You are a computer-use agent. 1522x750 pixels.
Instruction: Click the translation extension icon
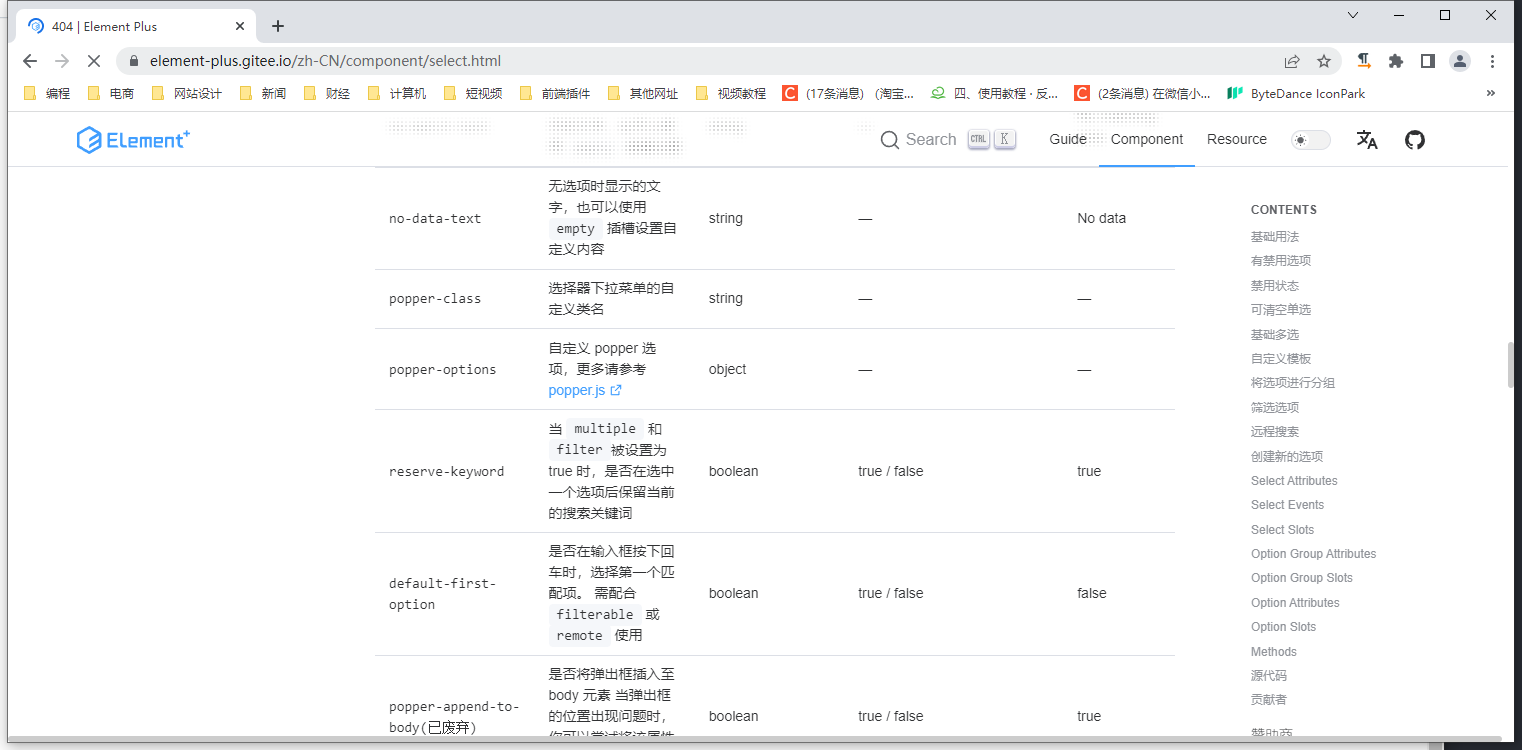click(1364, 61)
